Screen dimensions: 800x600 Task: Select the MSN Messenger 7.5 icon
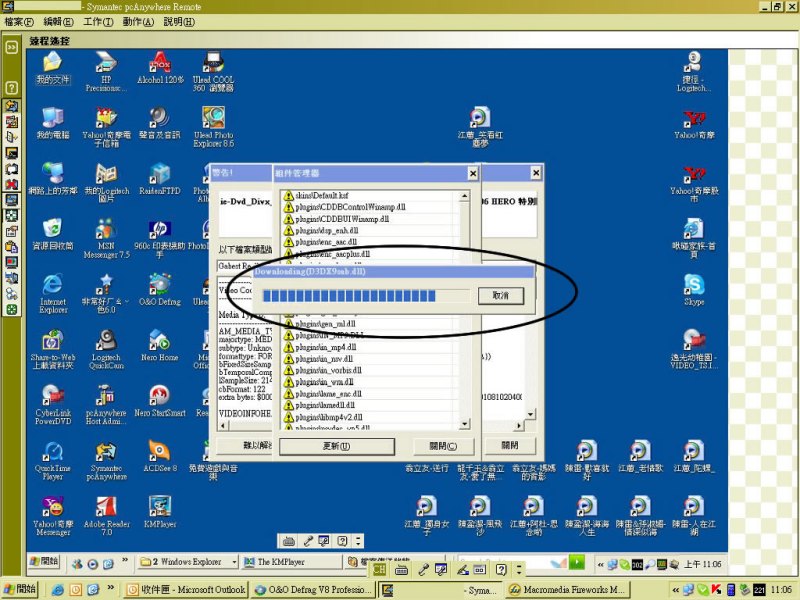[x=106, y=238]
